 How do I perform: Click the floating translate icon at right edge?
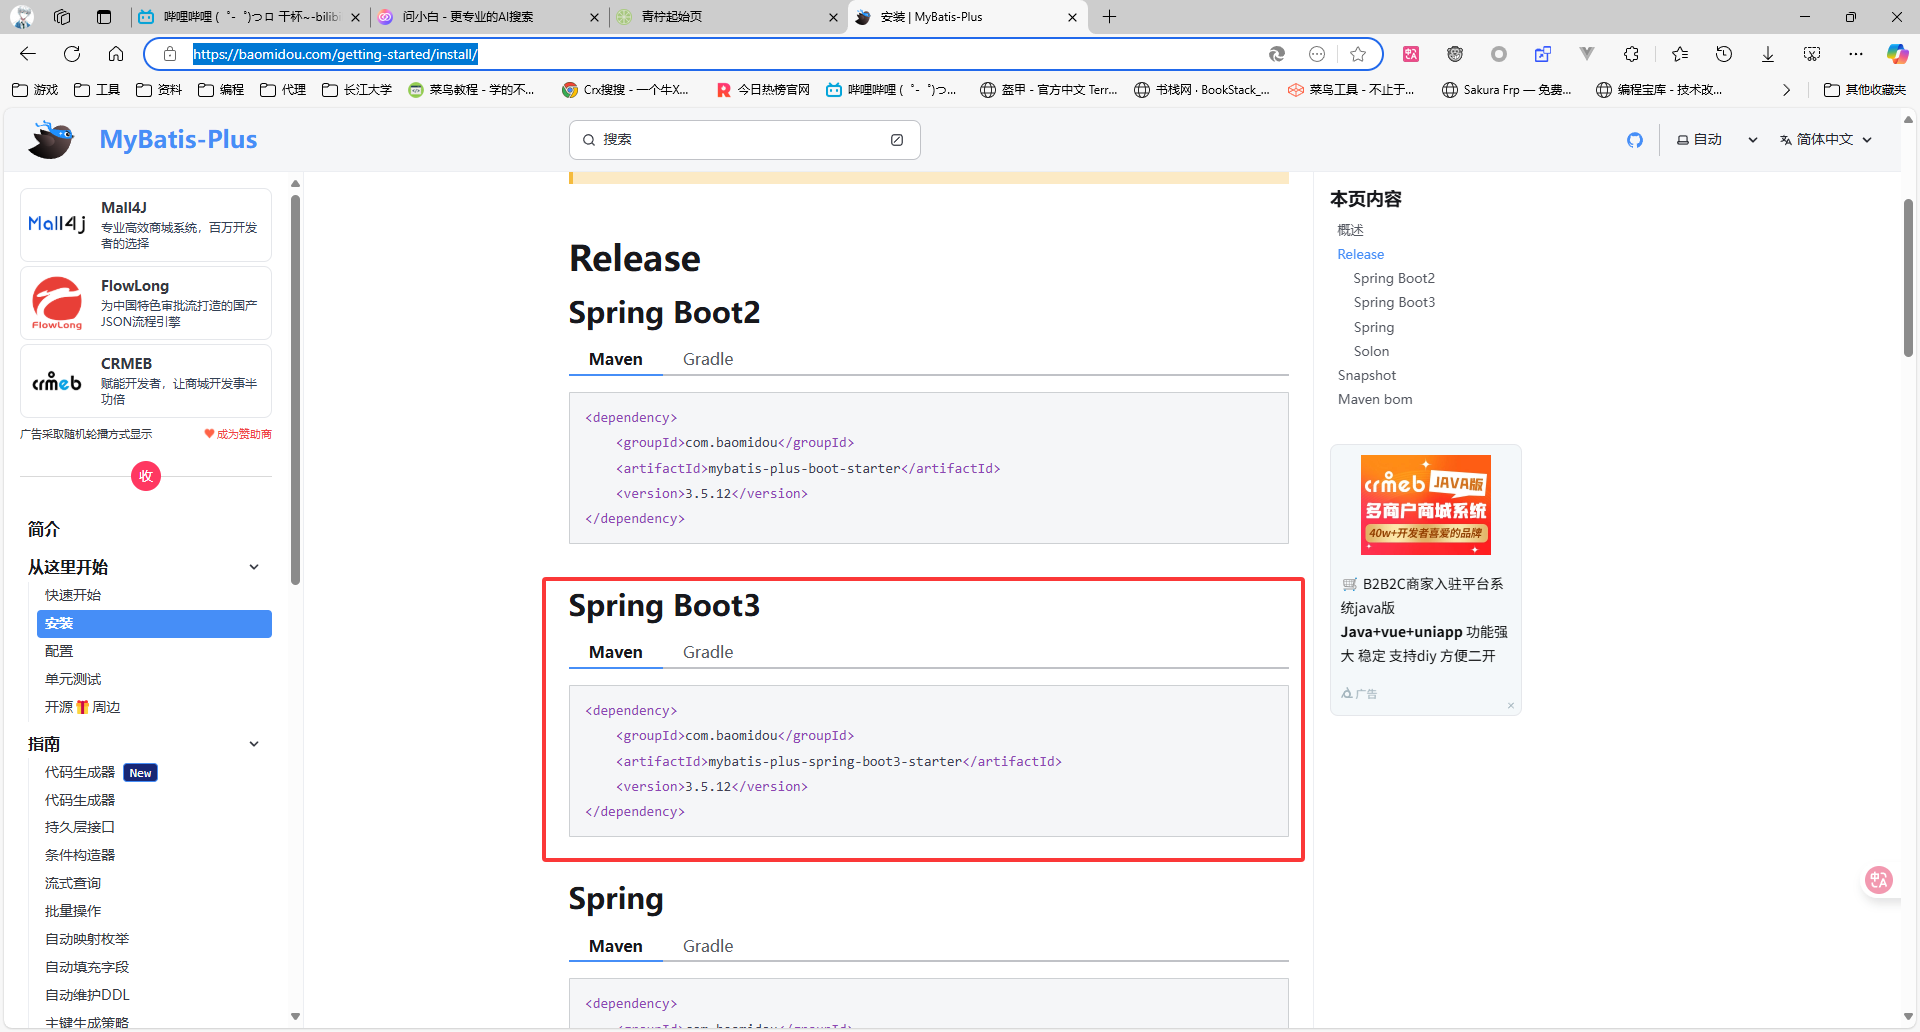tap(1878, 880)
